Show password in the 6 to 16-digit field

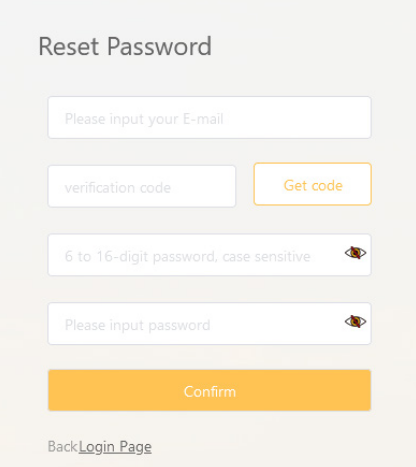tap(355, 253)
